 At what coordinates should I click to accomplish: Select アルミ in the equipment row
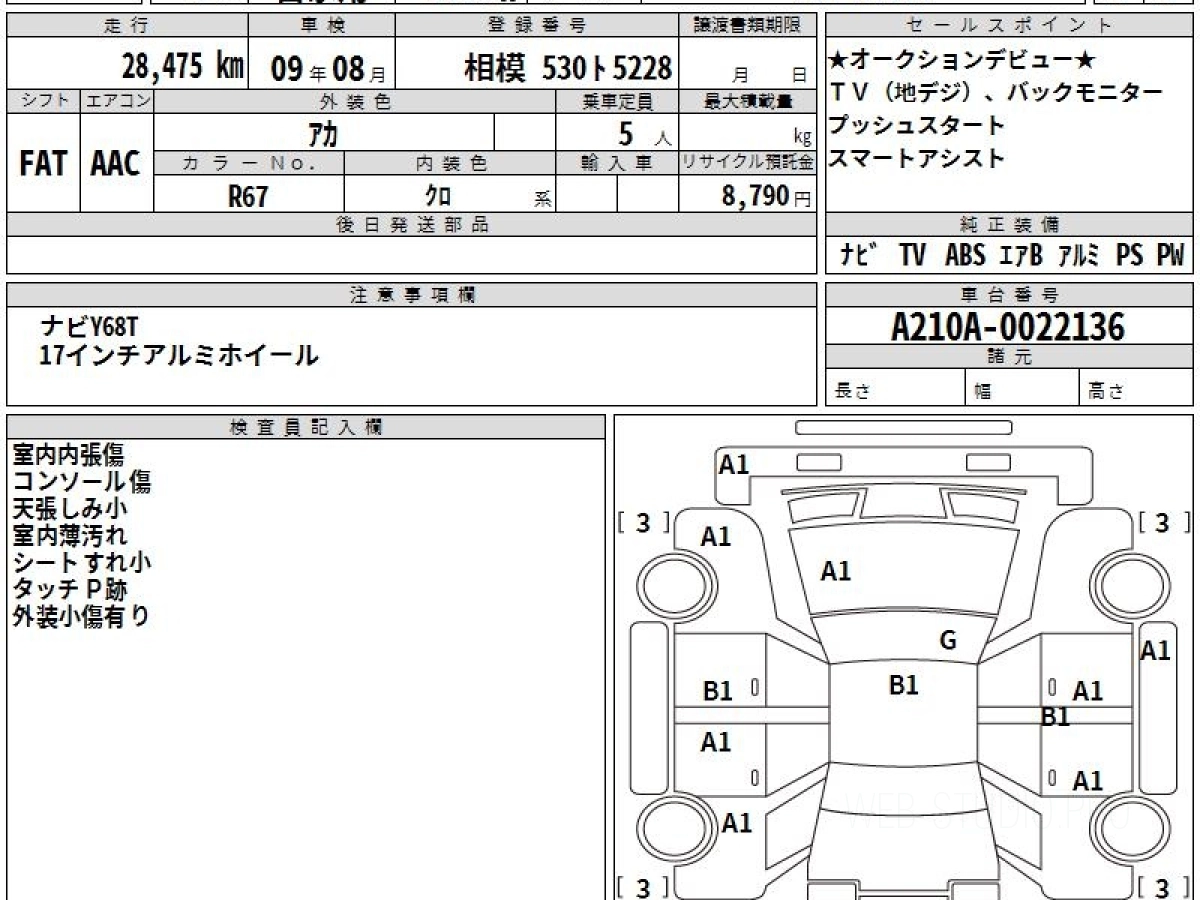(1078, 255)
